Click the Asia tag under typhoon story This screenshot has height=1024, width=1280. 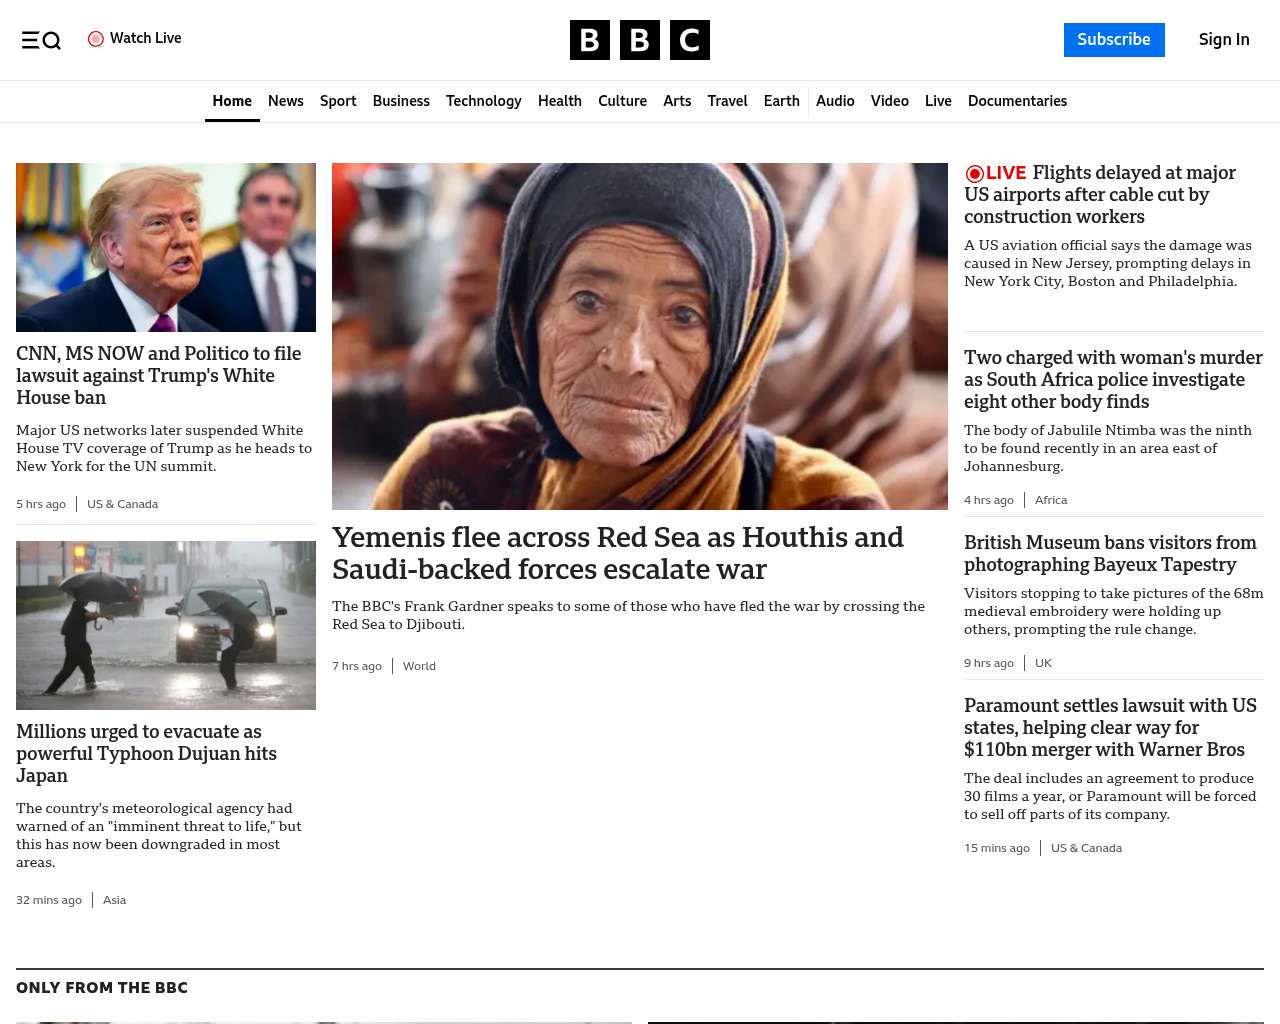click(x=115, y=900)
